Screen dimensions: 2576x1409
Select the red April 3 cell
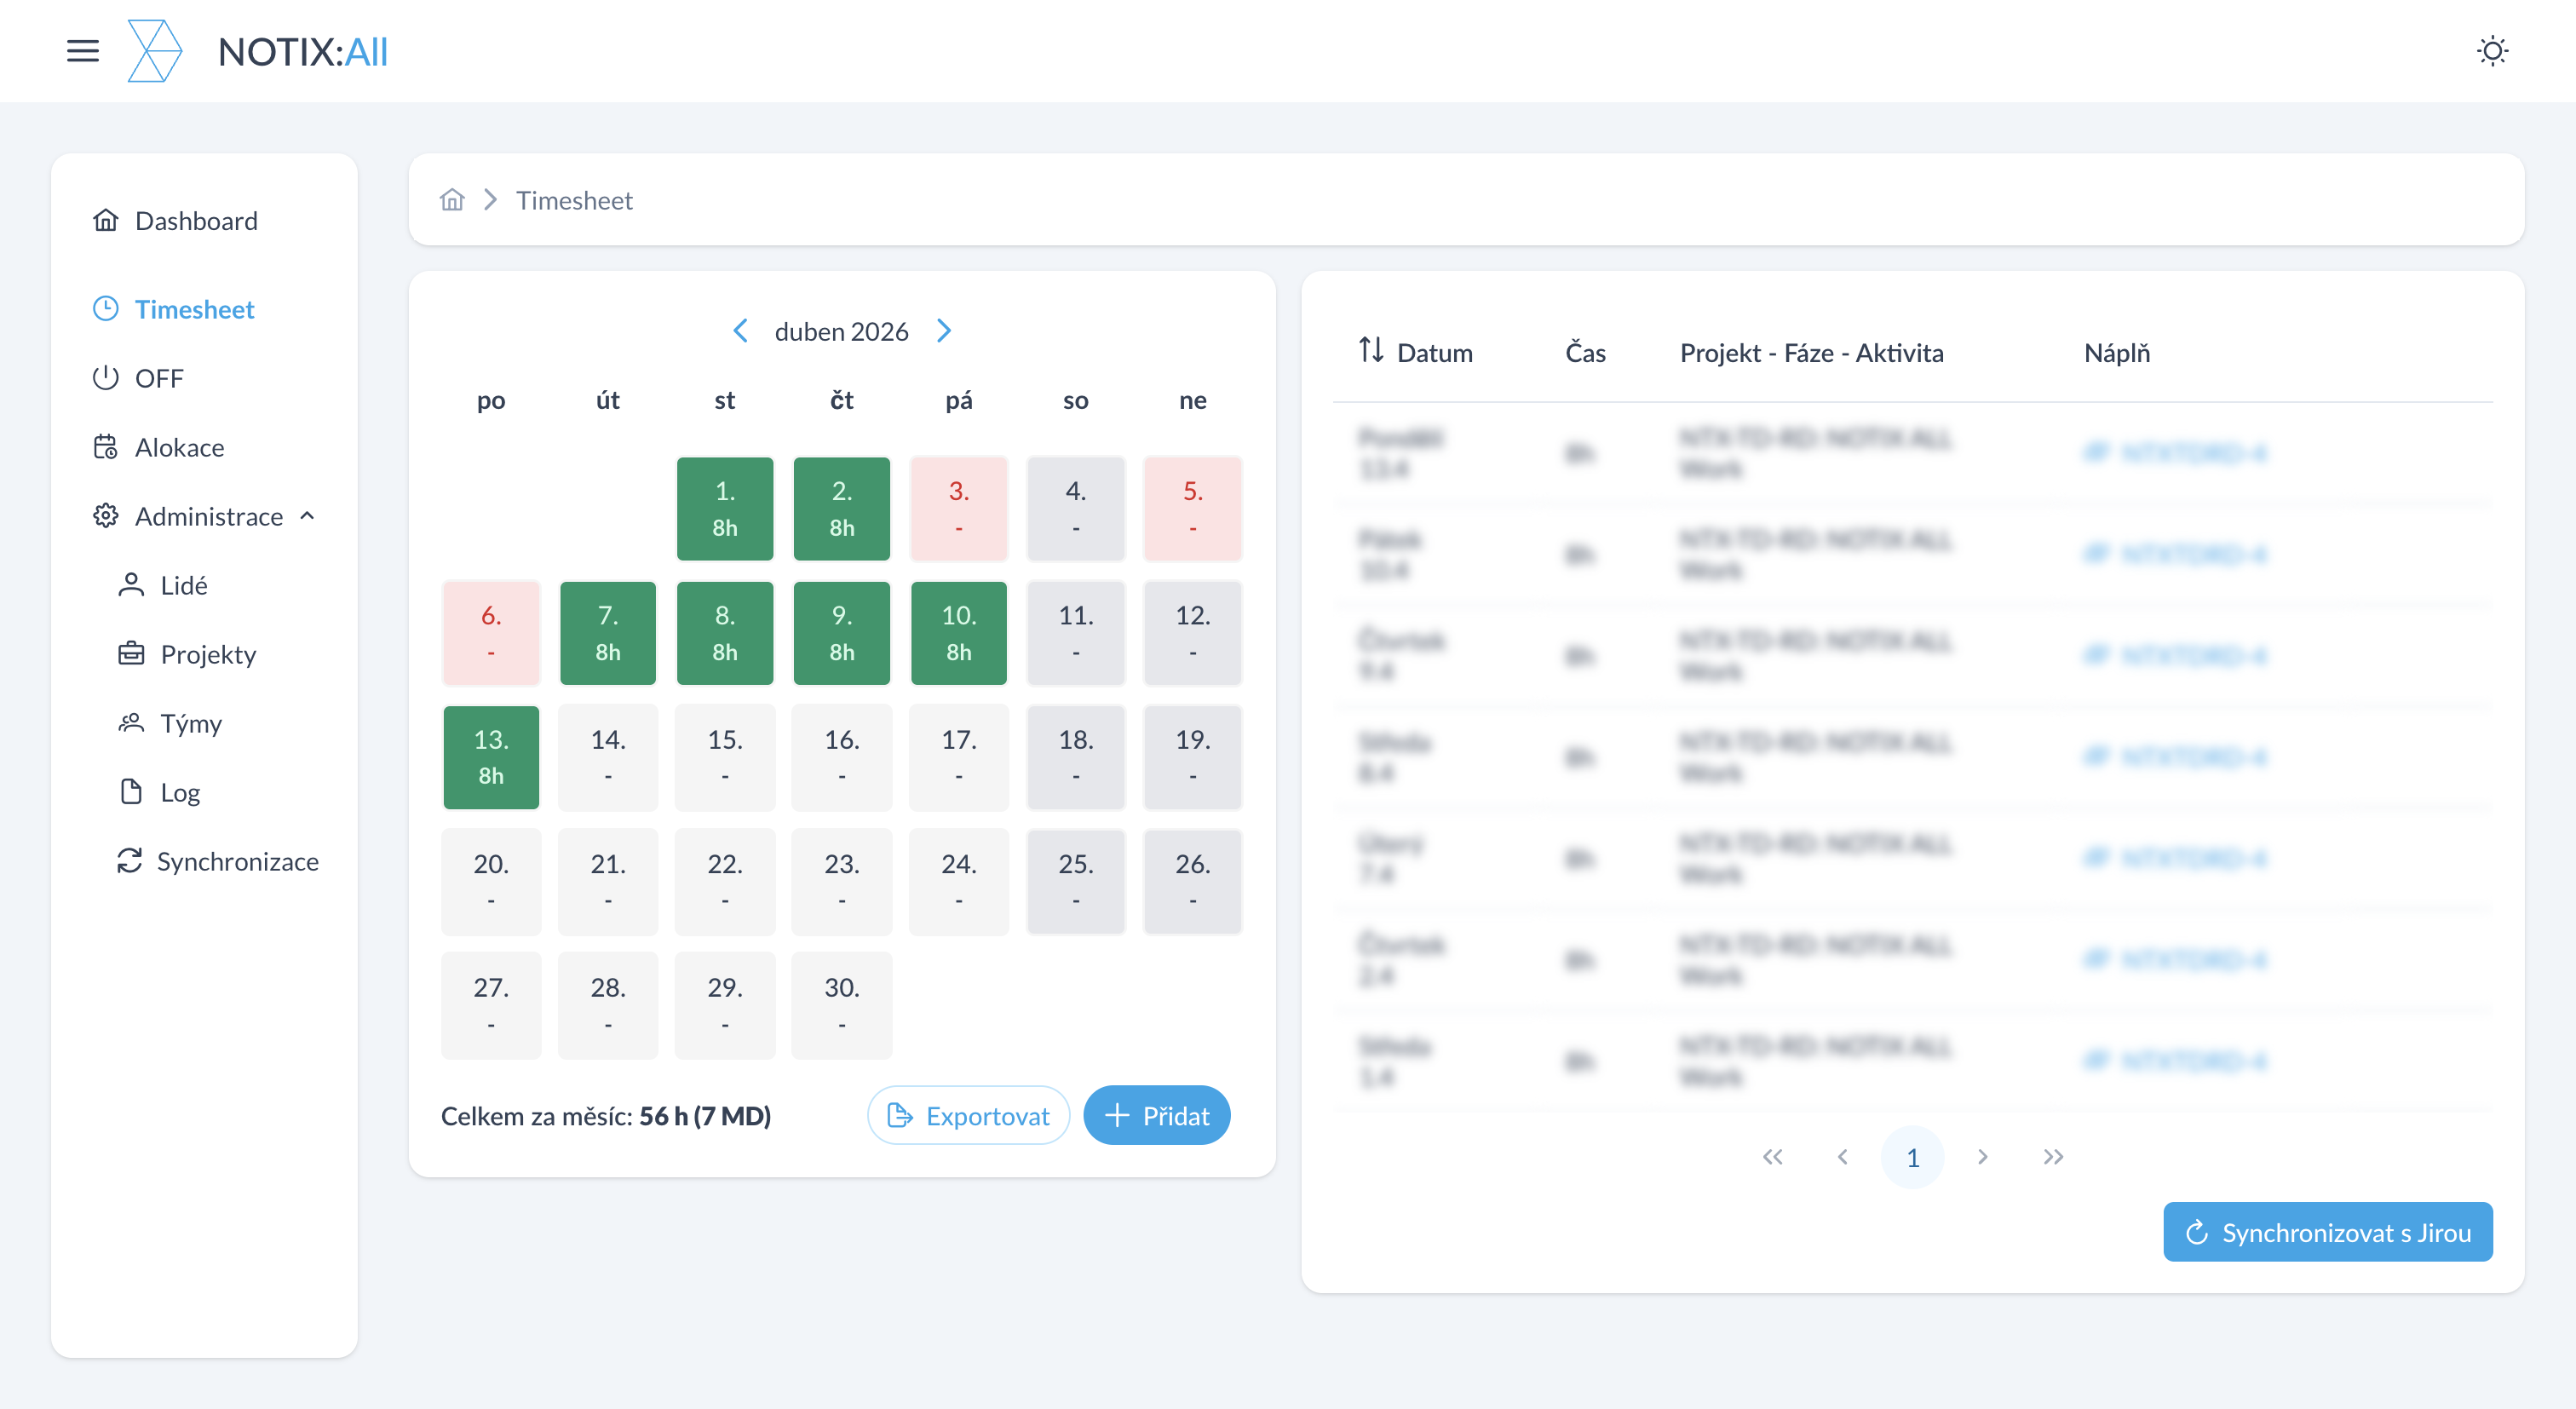(958, 508)
